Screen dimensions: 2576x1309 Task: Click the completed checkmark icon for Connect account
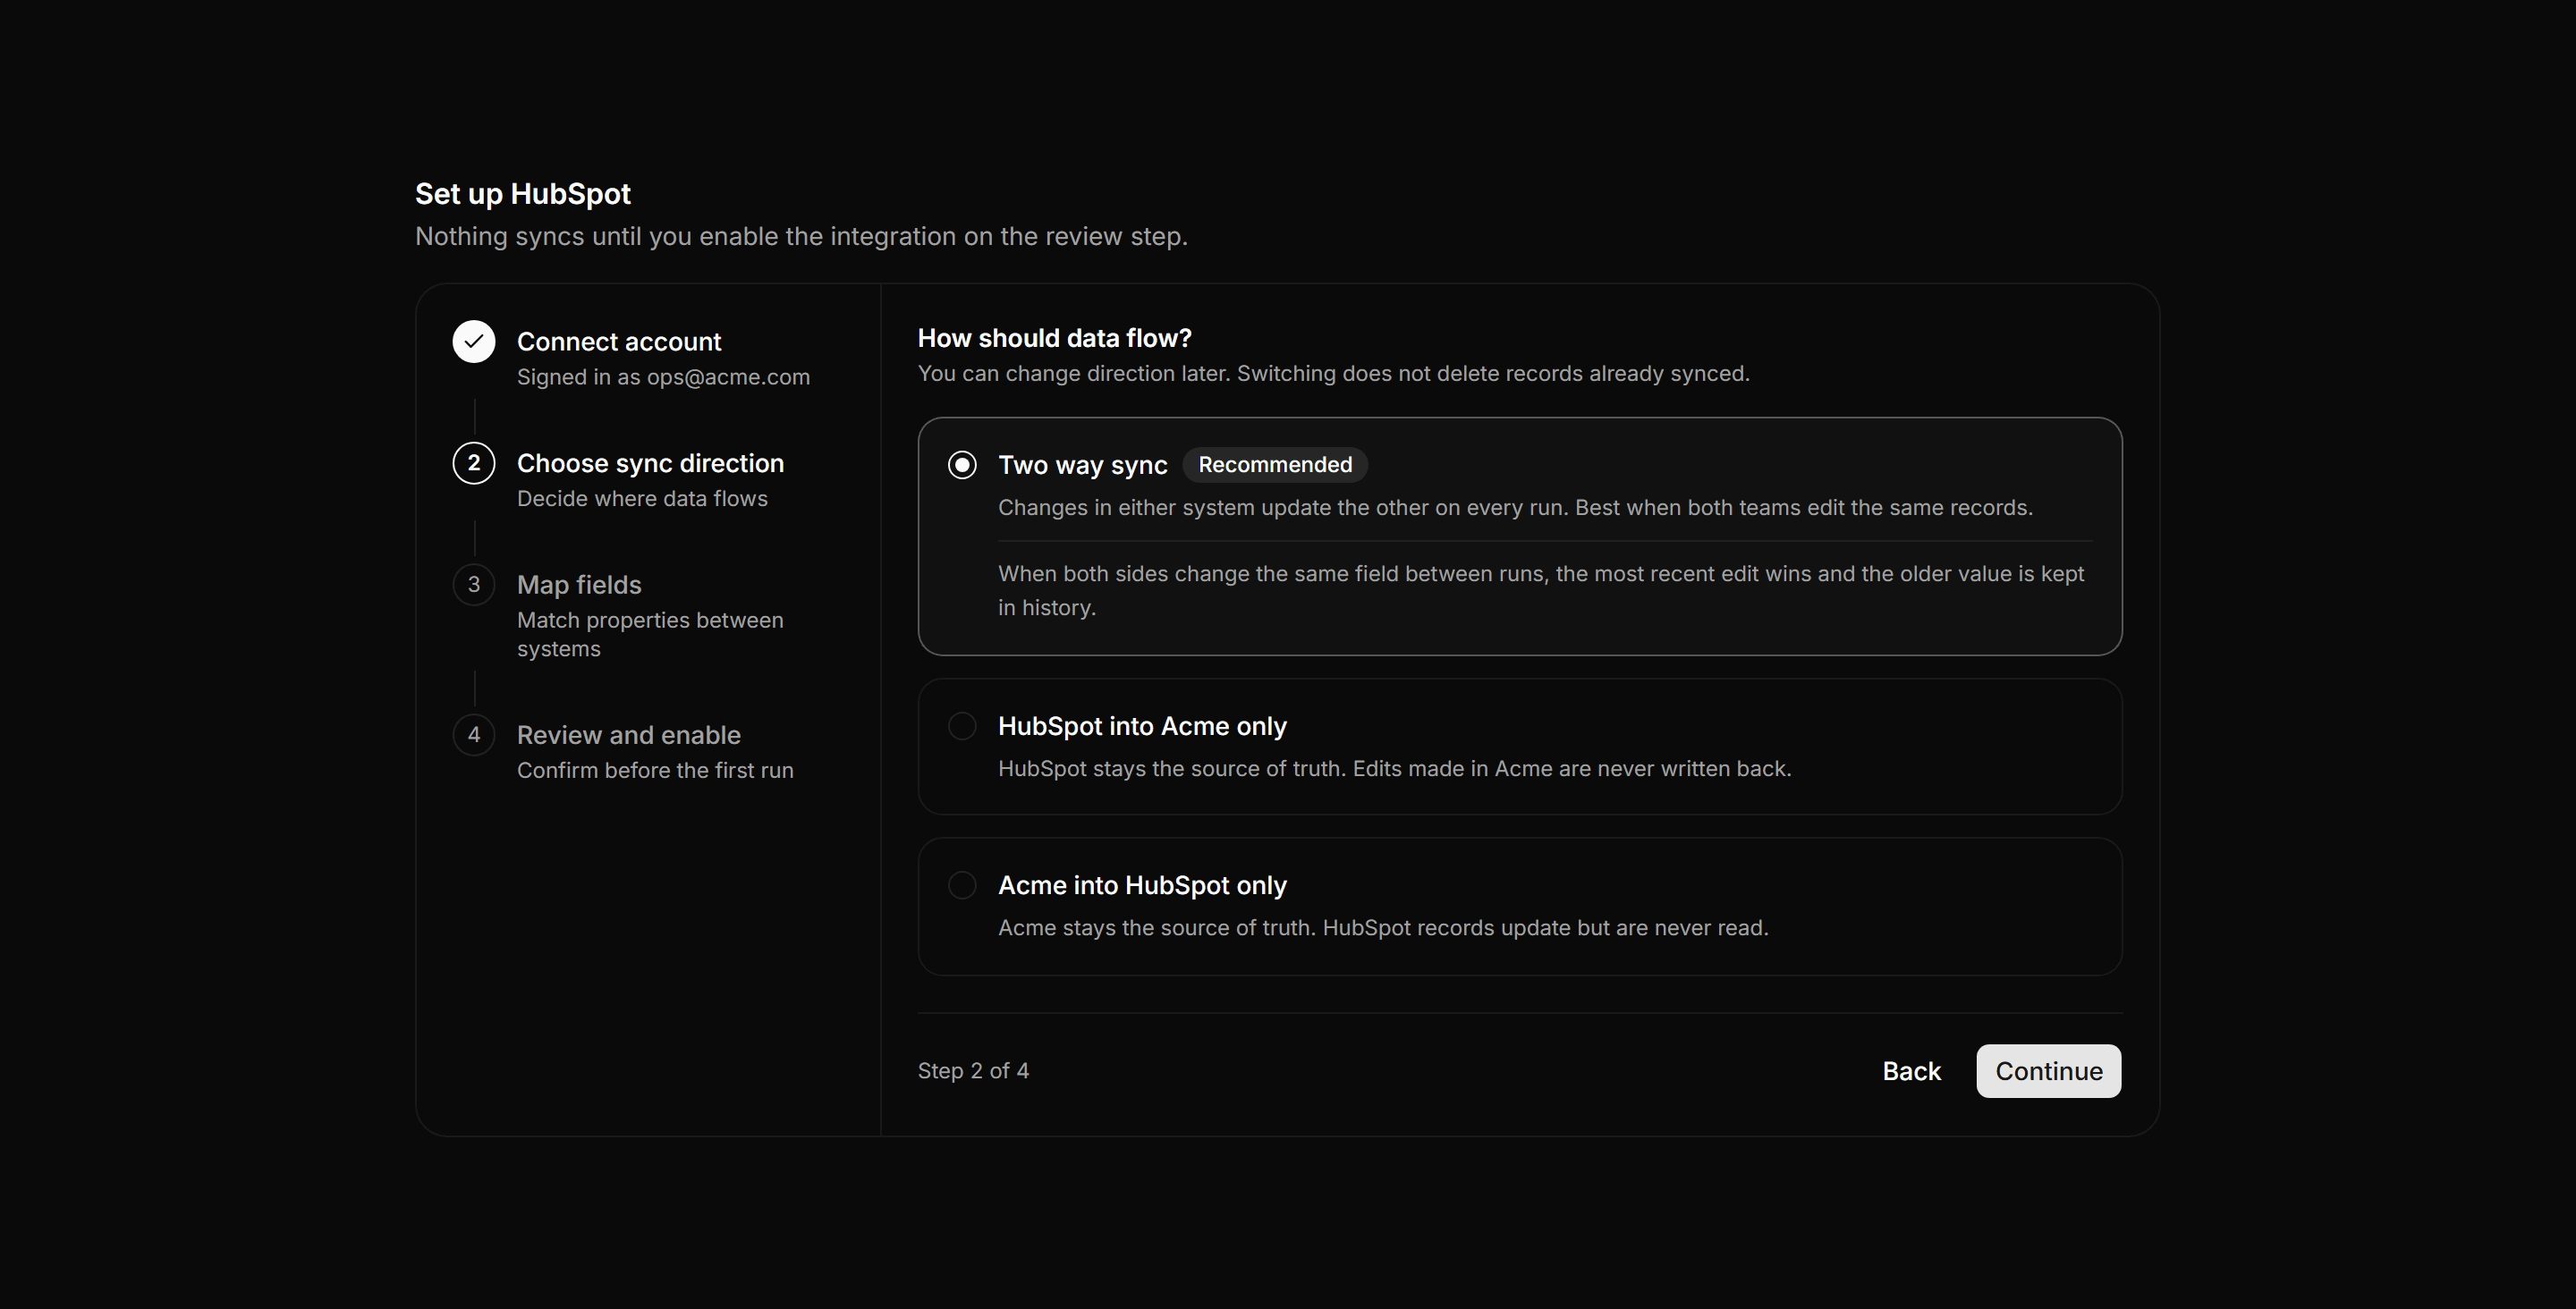(474, 342)
